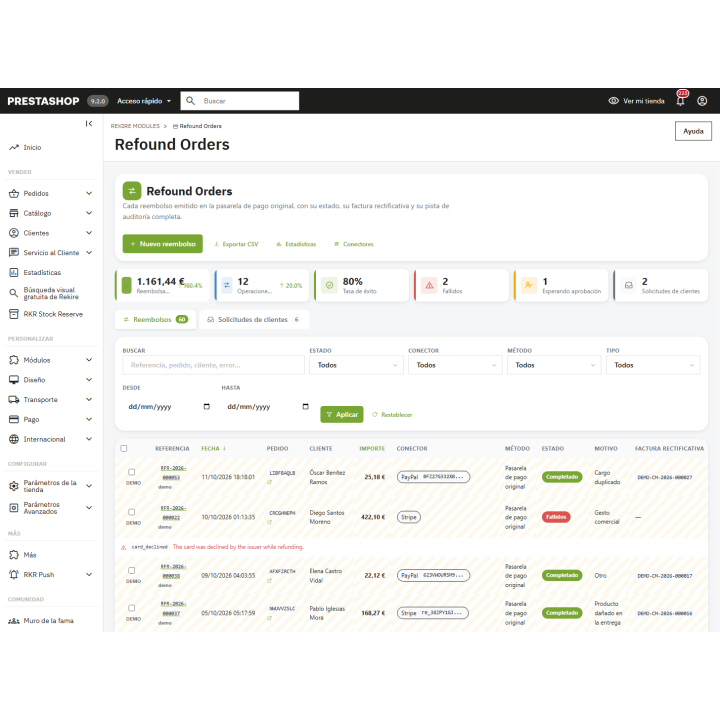Click the Desde date field
720x720 pixels.
[169, 406]
